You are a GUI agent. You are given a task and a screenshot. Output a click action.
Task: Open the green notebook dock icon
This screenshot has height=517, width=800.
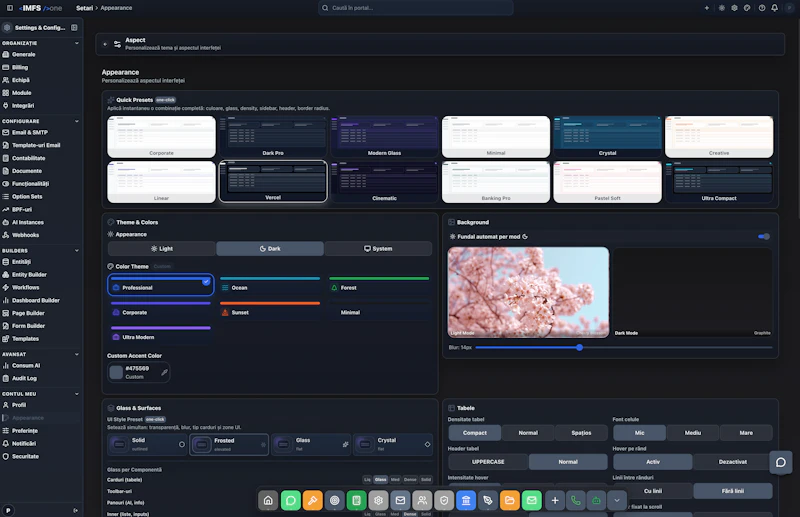click(x=356, y=501)
